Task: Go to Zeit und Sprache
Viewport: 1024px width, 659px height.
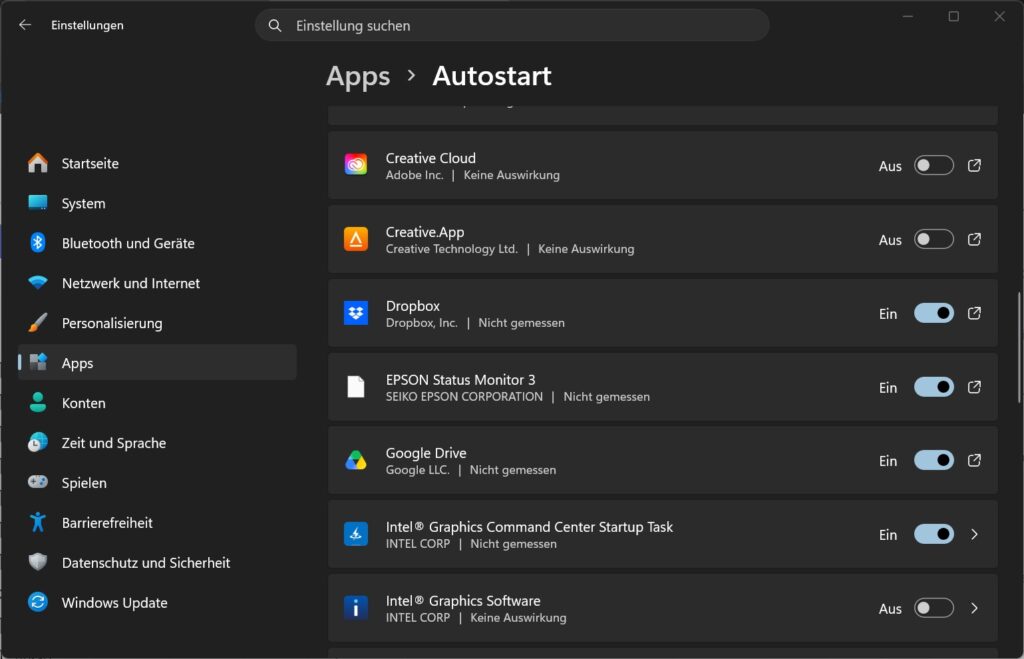Action: tap(157, 442)
